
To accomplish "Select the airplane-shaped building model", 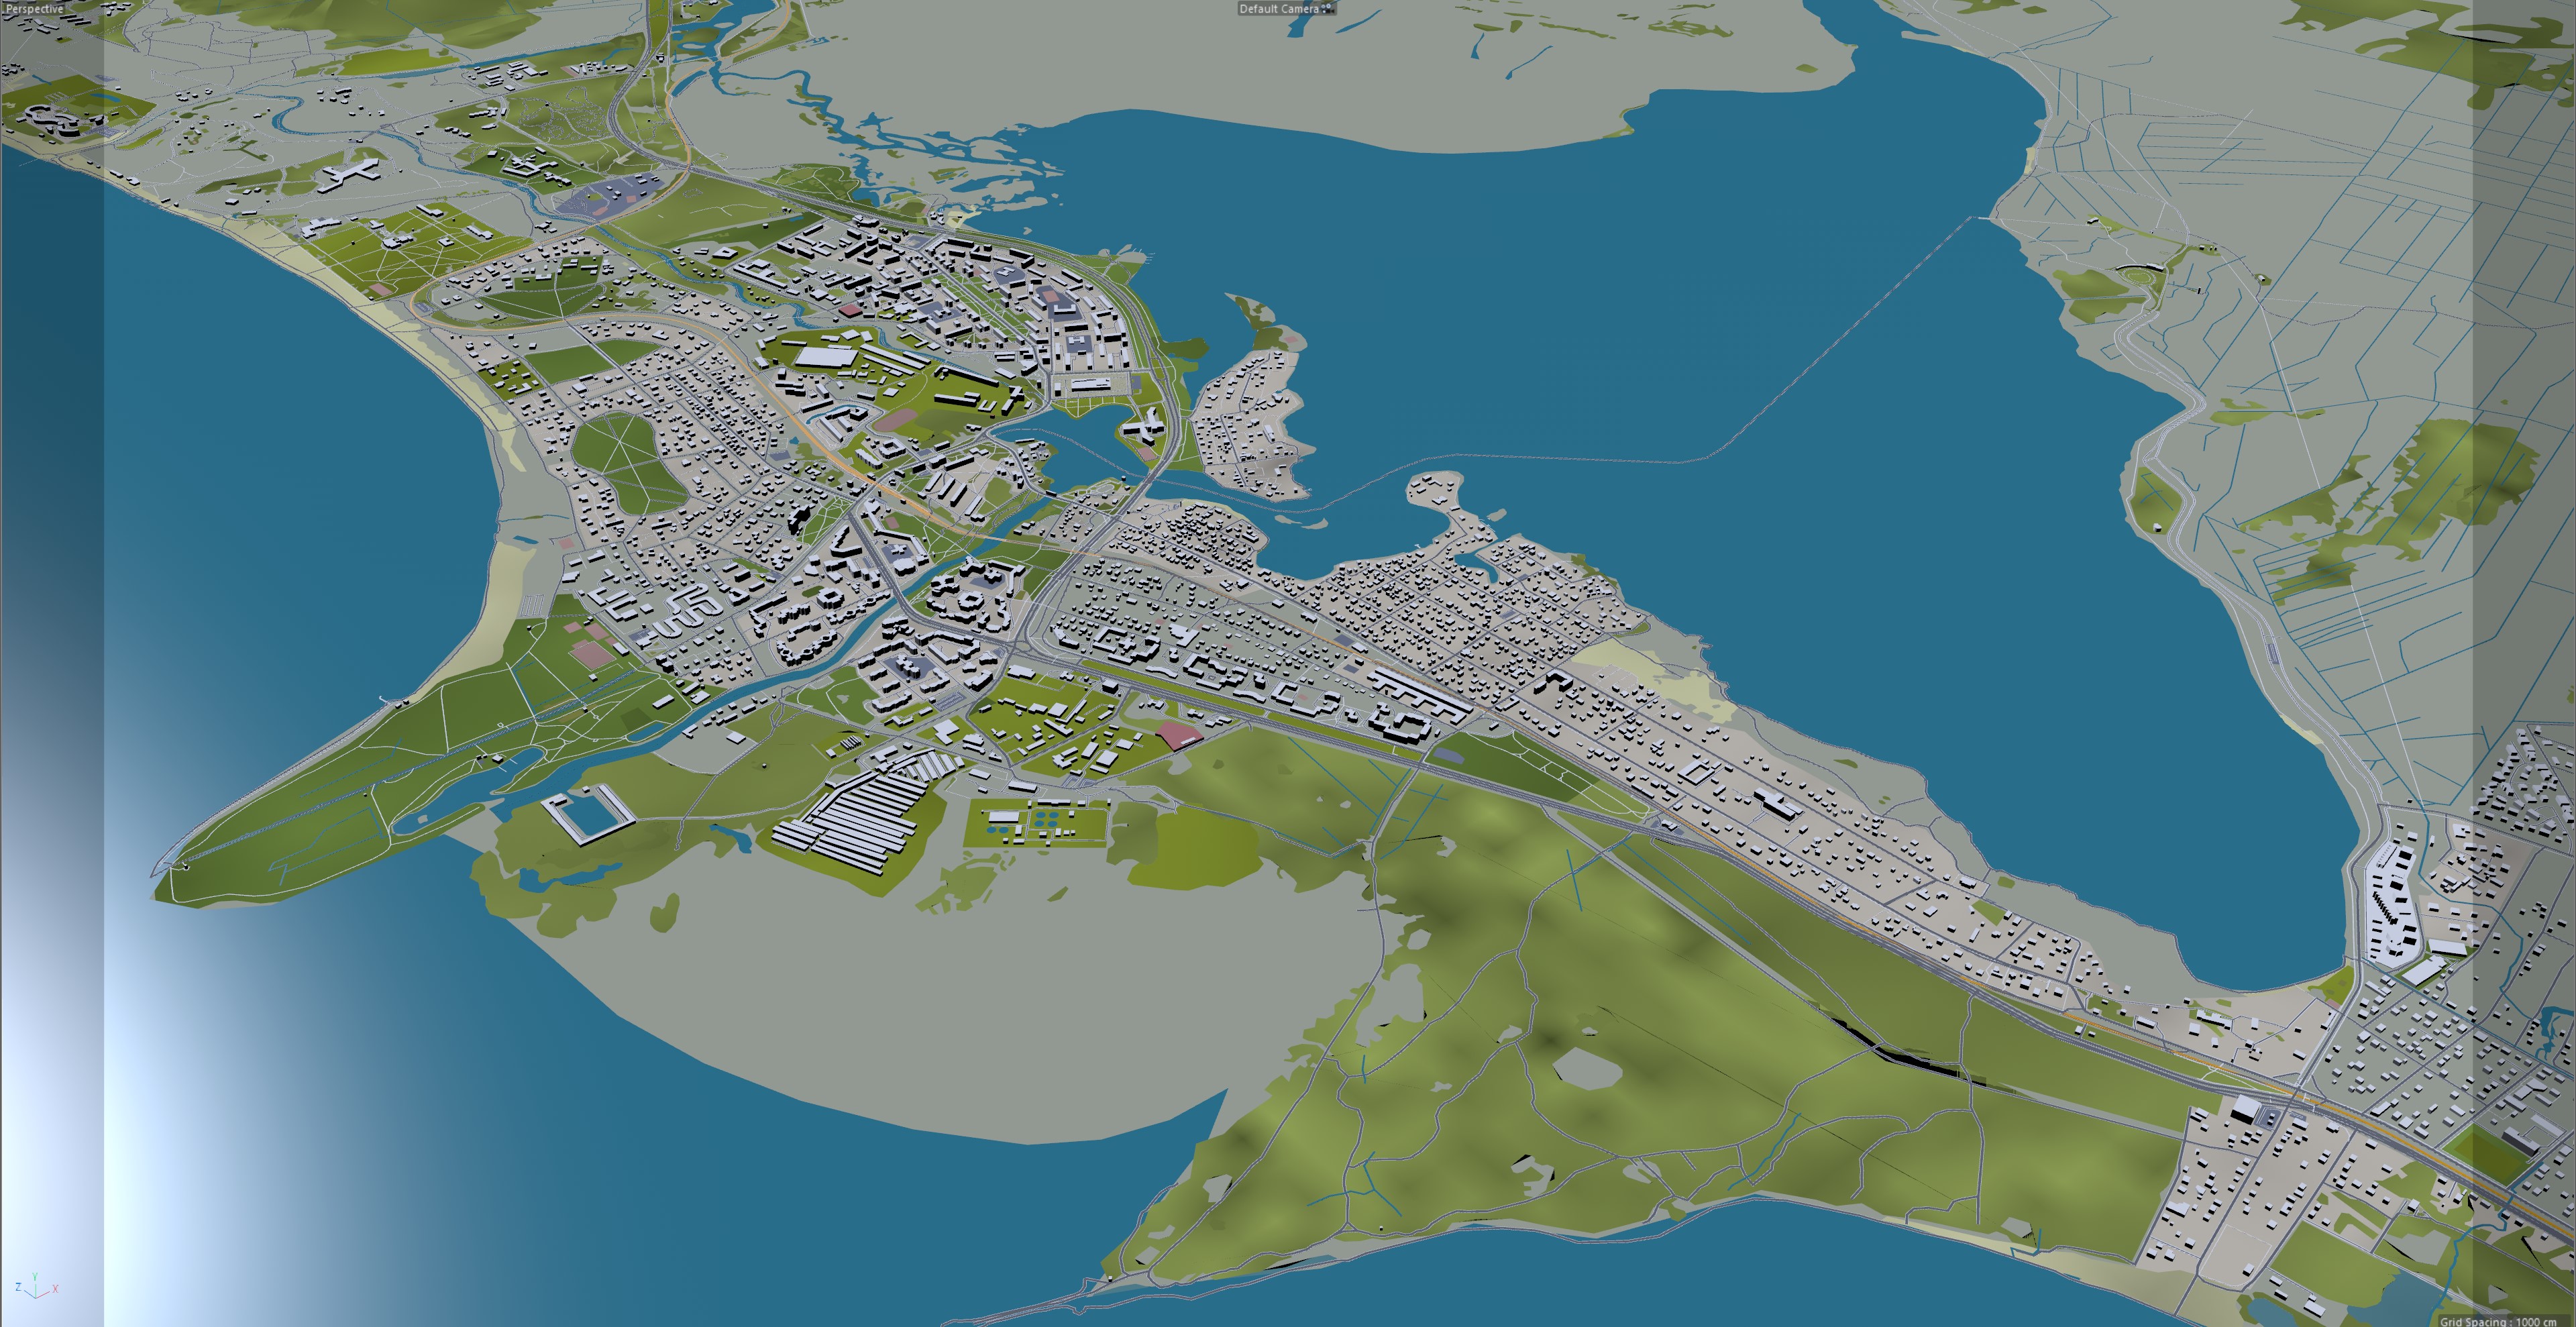I will tap(350, 174).
